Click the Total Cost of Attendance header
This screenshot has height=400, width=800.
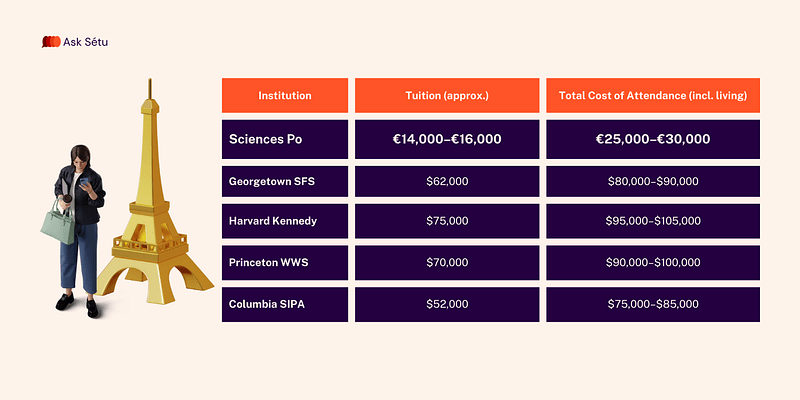[x=653, y=96]
